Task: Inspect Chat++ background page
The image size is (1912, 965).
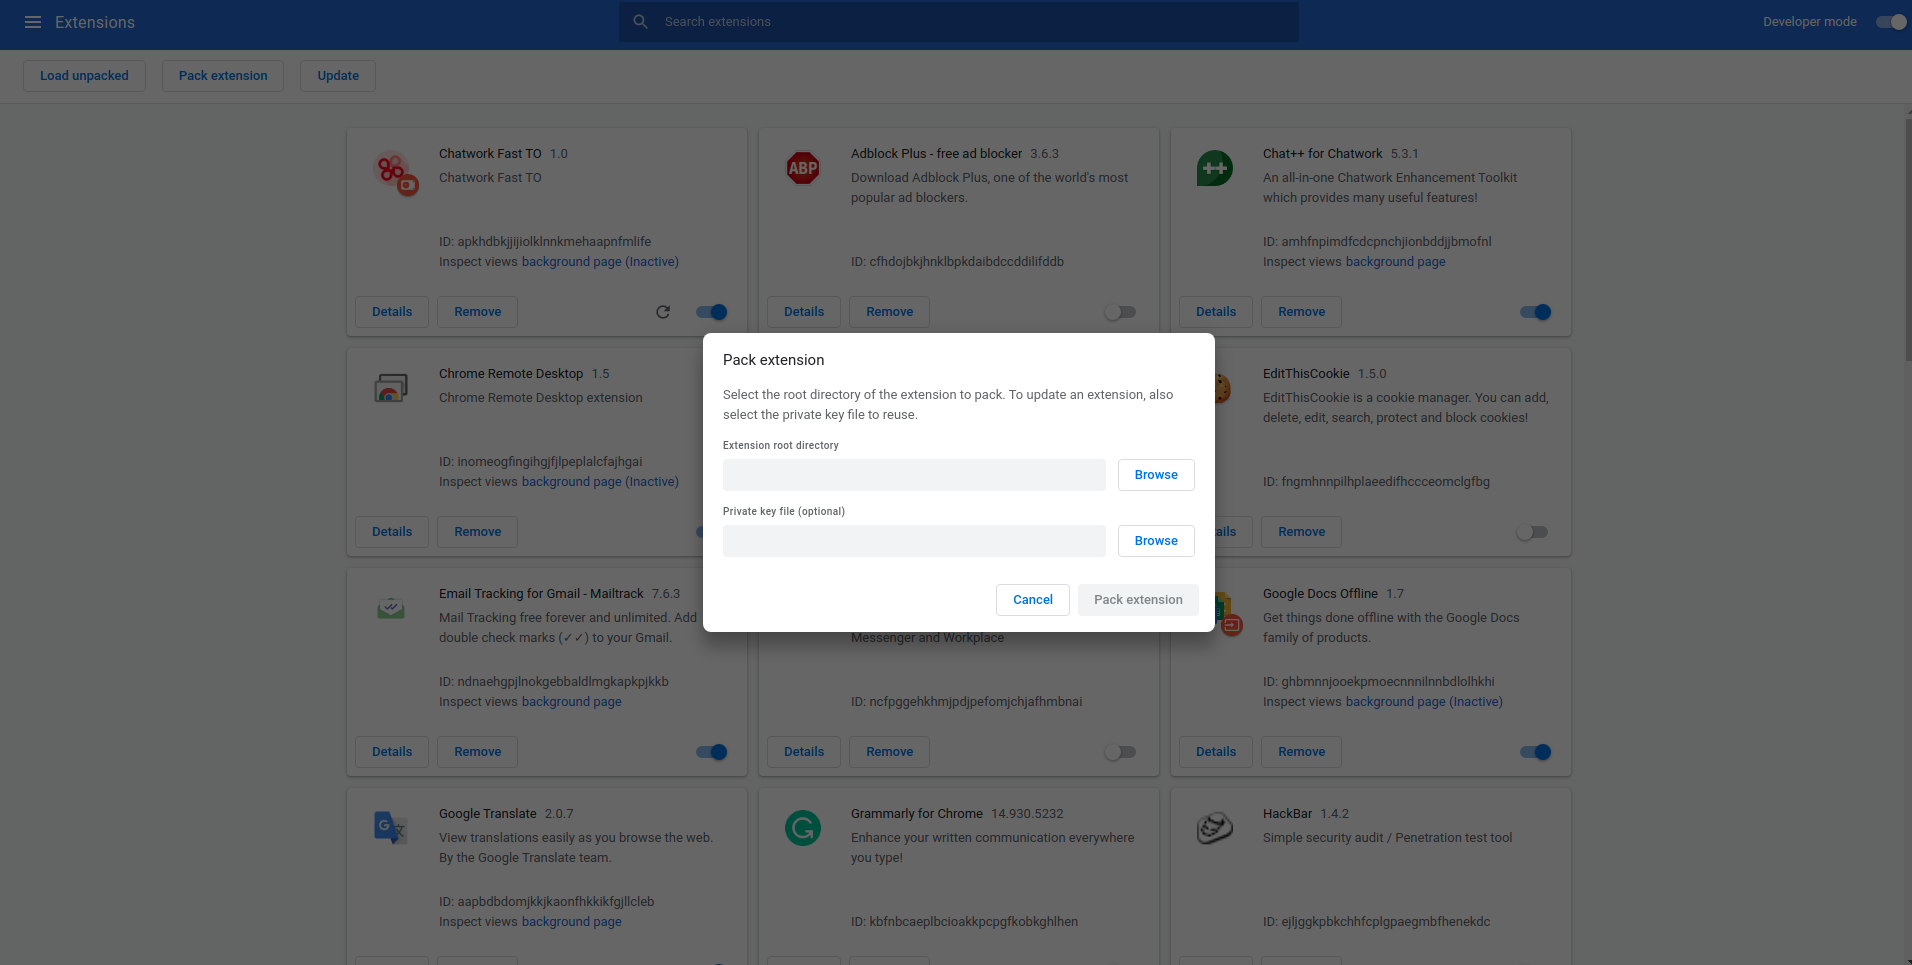Action: click(x=1395, y=261)
